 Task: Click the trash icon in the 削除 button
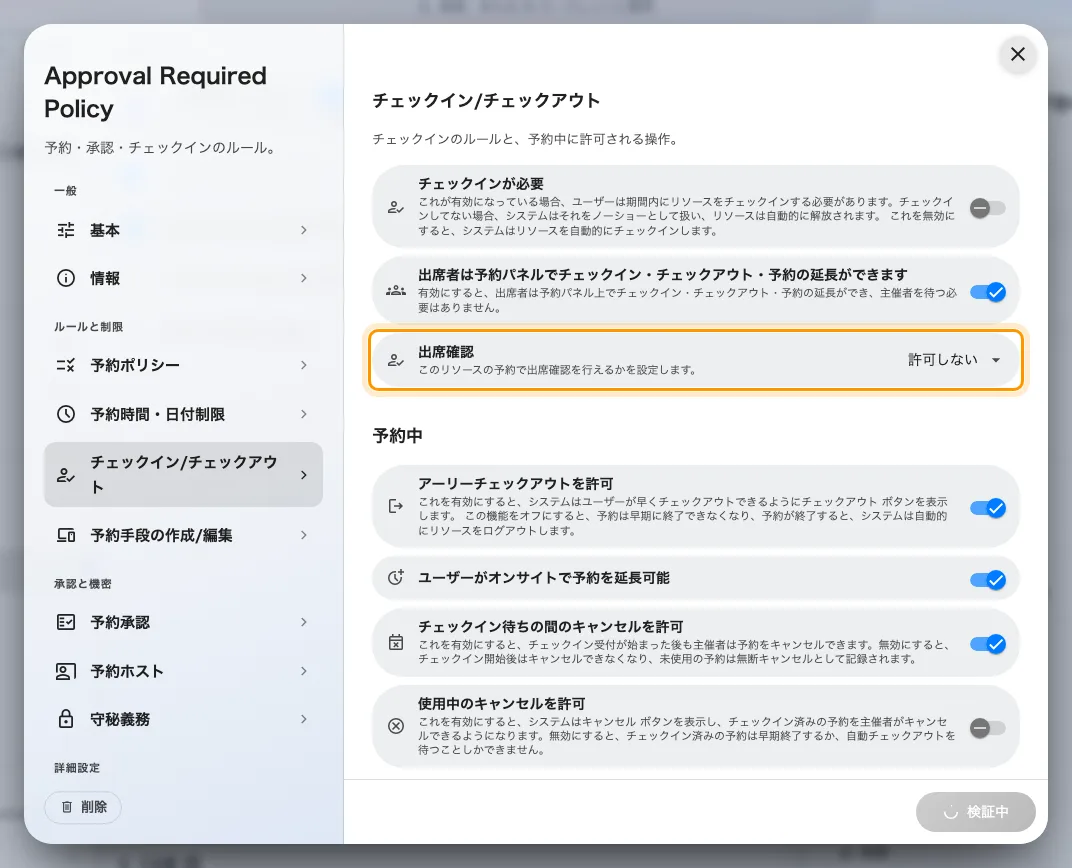[67, 807]
